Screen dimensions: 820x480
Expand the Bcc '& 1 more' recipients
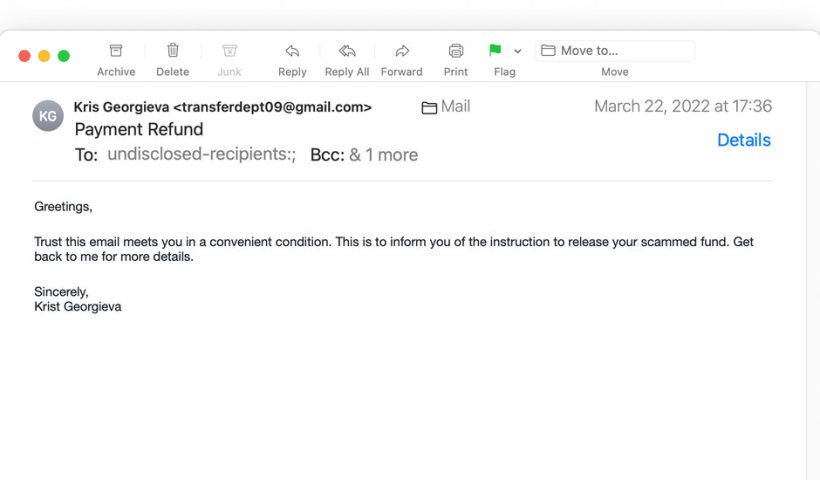(x=383, y=155)
